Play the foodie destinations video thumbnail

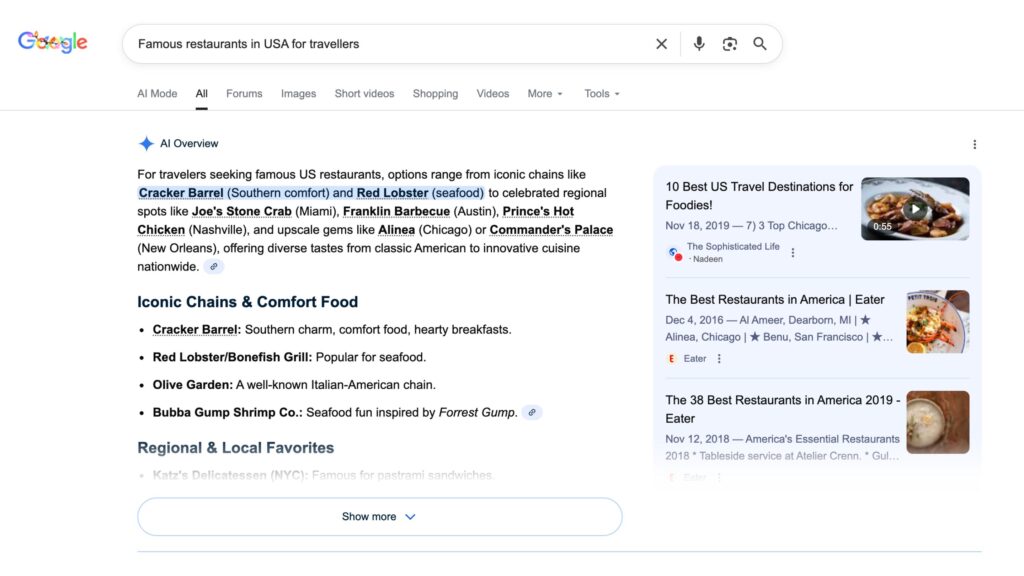(914, 209)
